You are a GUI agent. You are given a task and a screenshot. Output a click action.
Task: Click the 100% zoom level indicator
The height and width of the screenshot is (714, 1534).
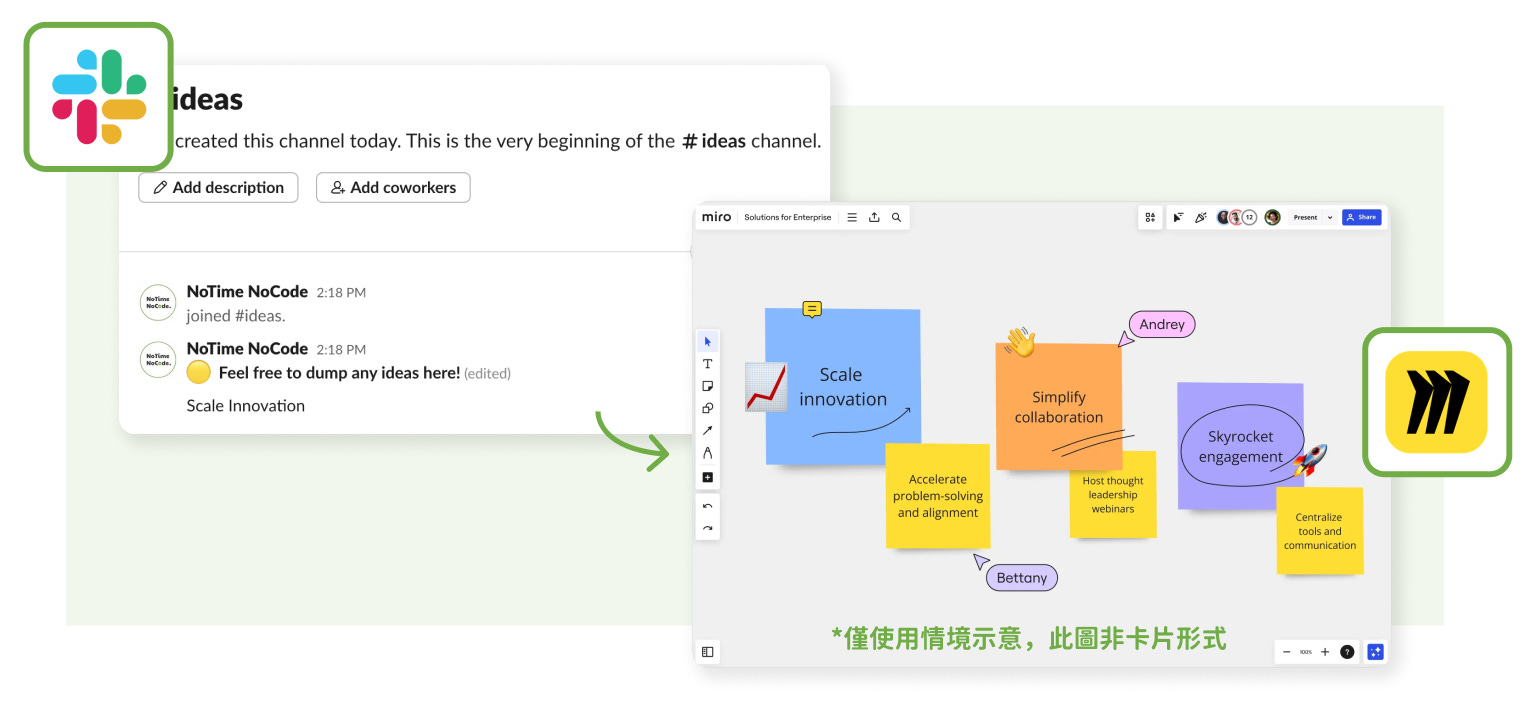click(1306, 652)
